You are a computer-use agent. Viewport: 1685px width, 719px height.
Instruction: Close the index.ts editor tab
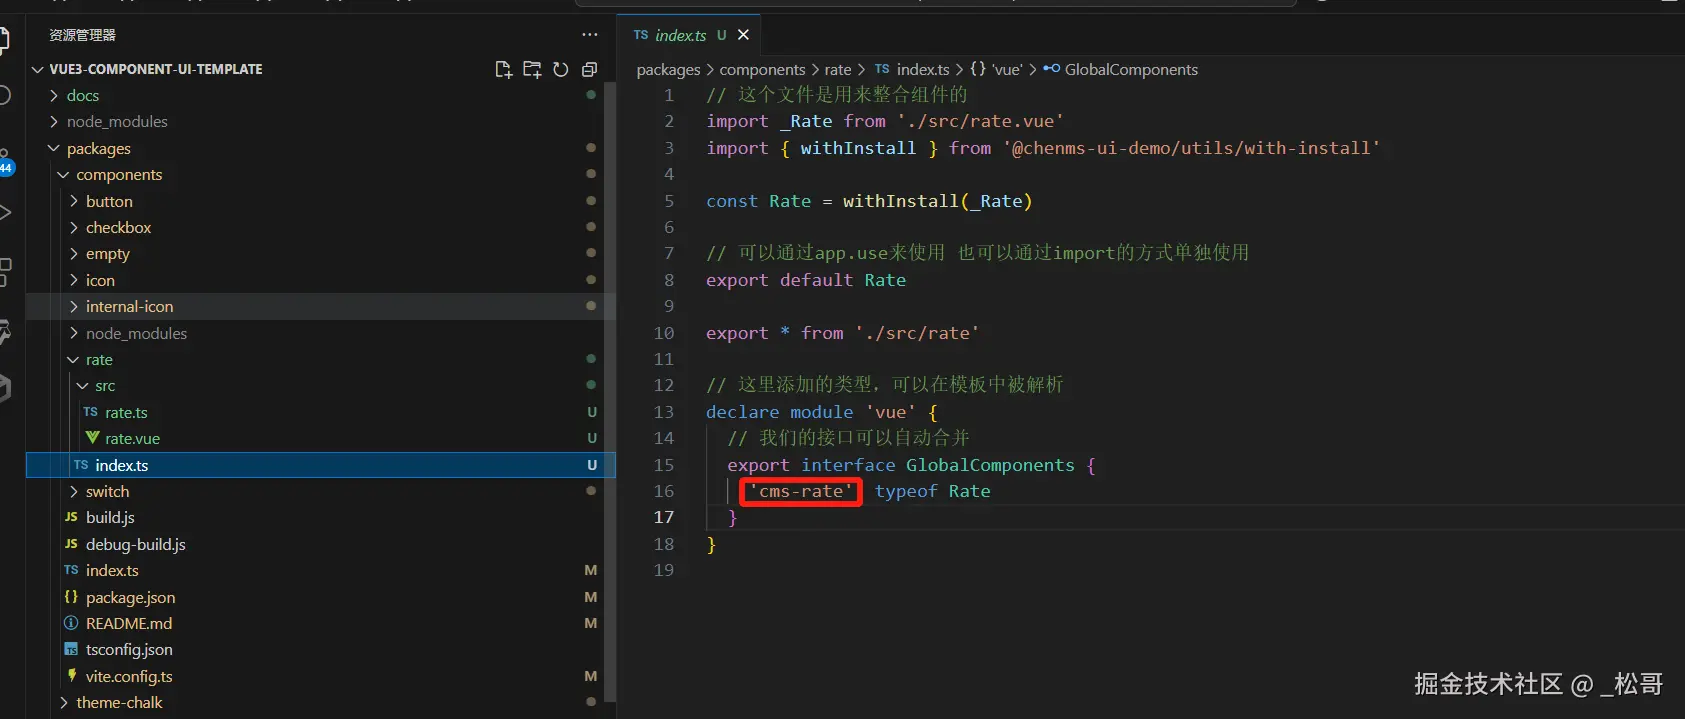(743, 35)
